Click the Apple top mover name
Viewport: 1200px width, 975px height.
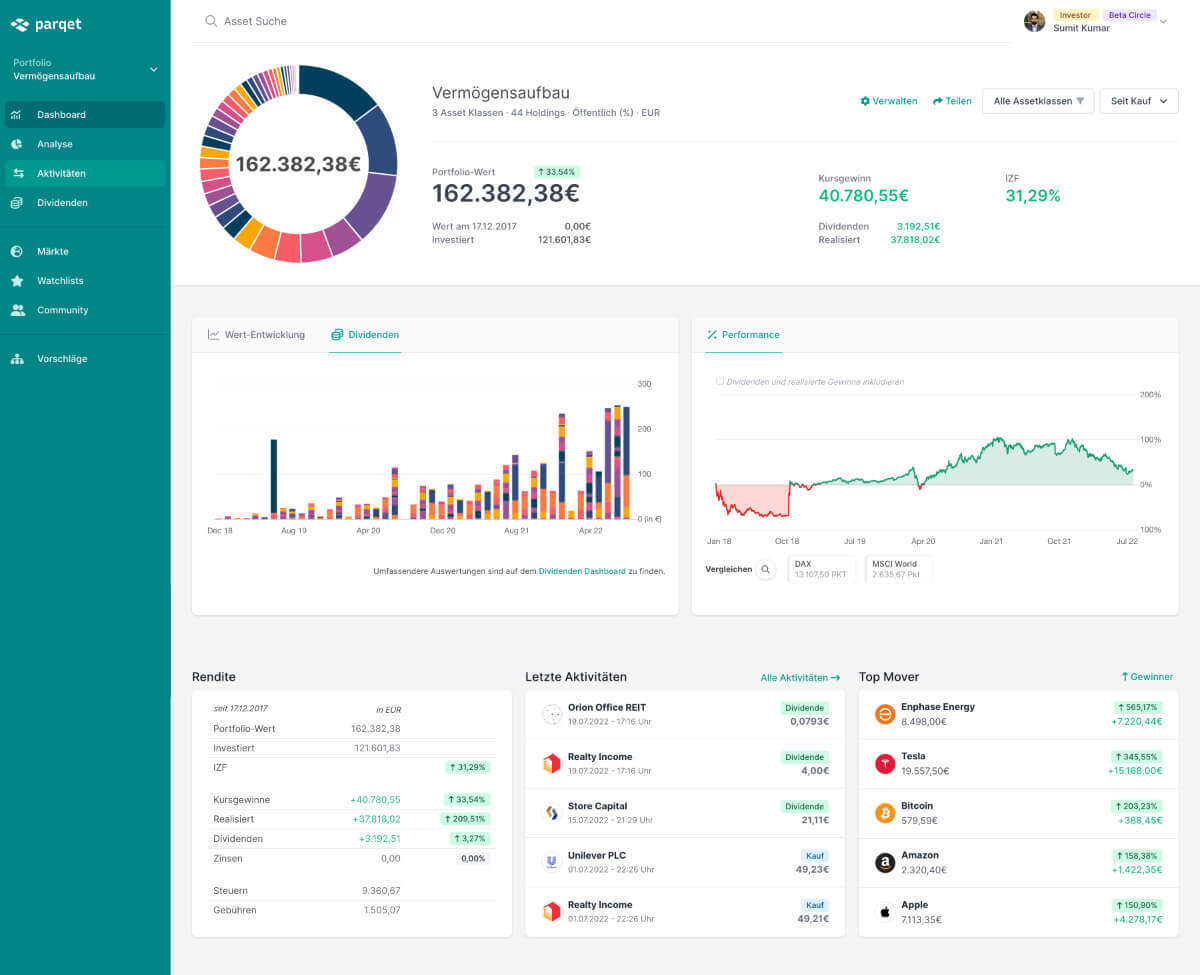pos(914,905)
